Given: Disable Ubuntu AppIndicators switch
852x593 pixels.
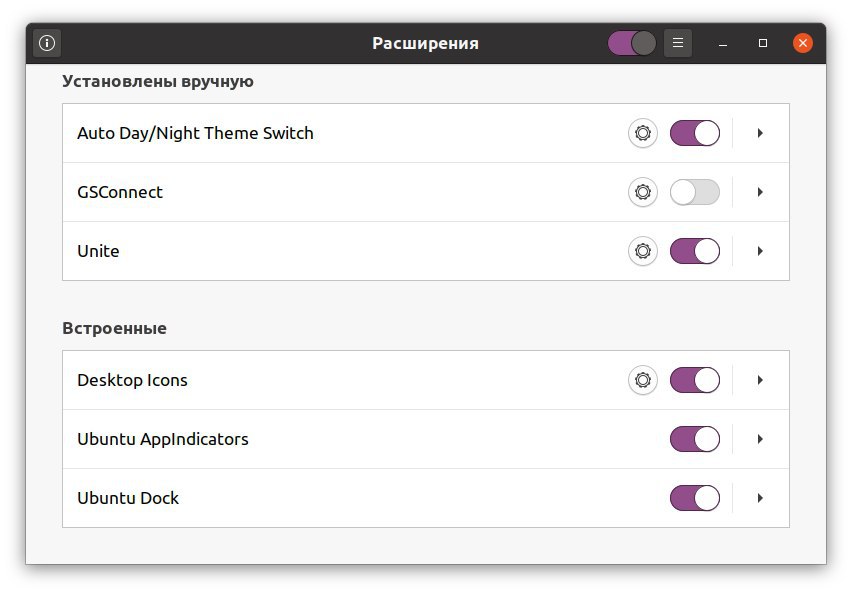Looking at the screenshot, I should [x=694, y=439].
